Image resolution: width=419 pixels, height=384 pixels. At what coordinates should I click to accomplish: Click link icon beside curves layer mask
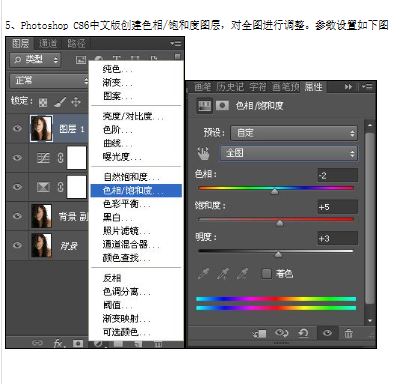(x=60, y=158)
